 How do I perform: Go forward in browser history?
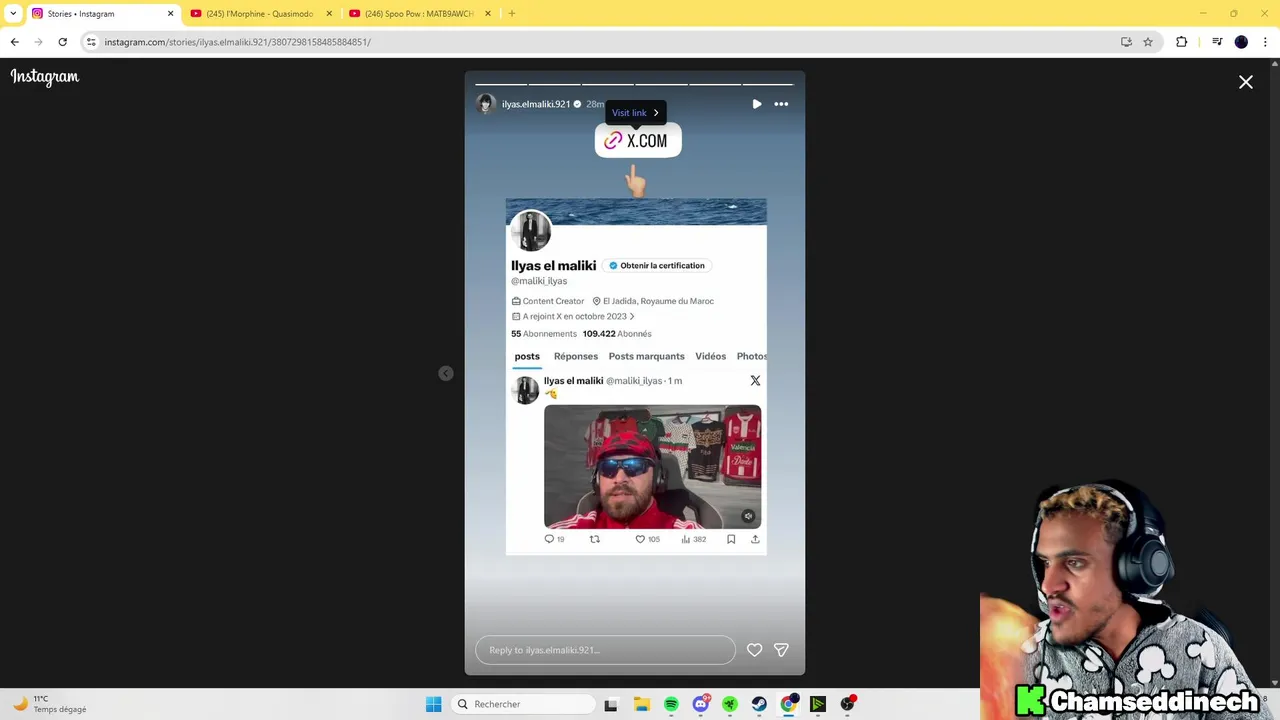click(39, 42)
